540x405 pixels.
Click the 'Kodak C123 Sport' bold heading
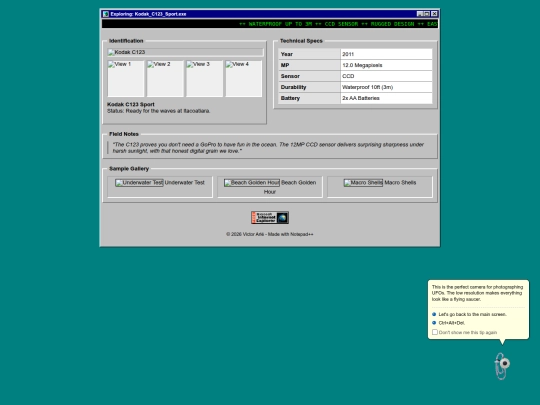pyautogui.click(x=131, y=104)
